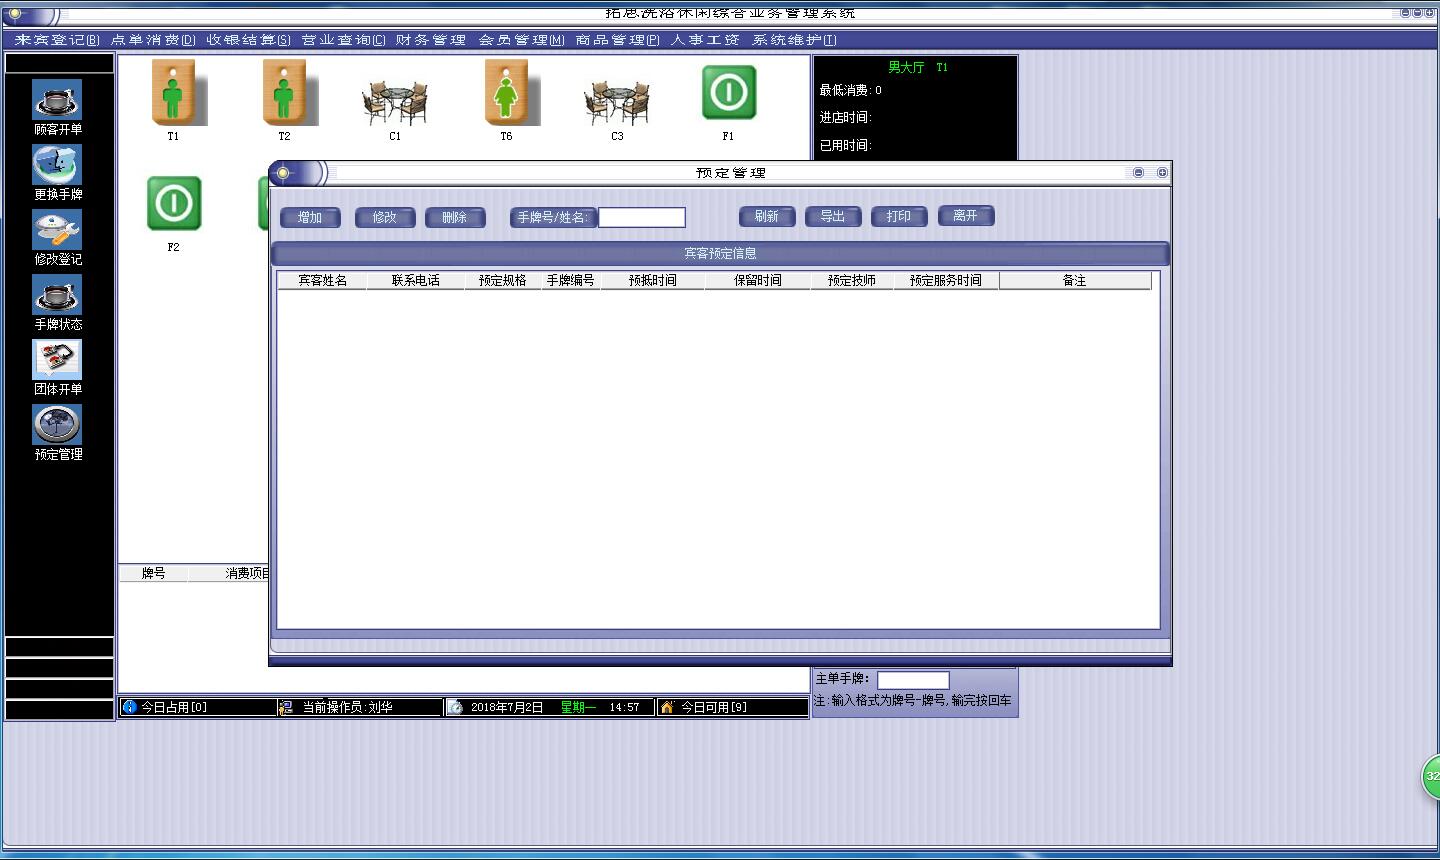Refresh the list with 刷新
1440x860 pixels.
coord(767,216)
